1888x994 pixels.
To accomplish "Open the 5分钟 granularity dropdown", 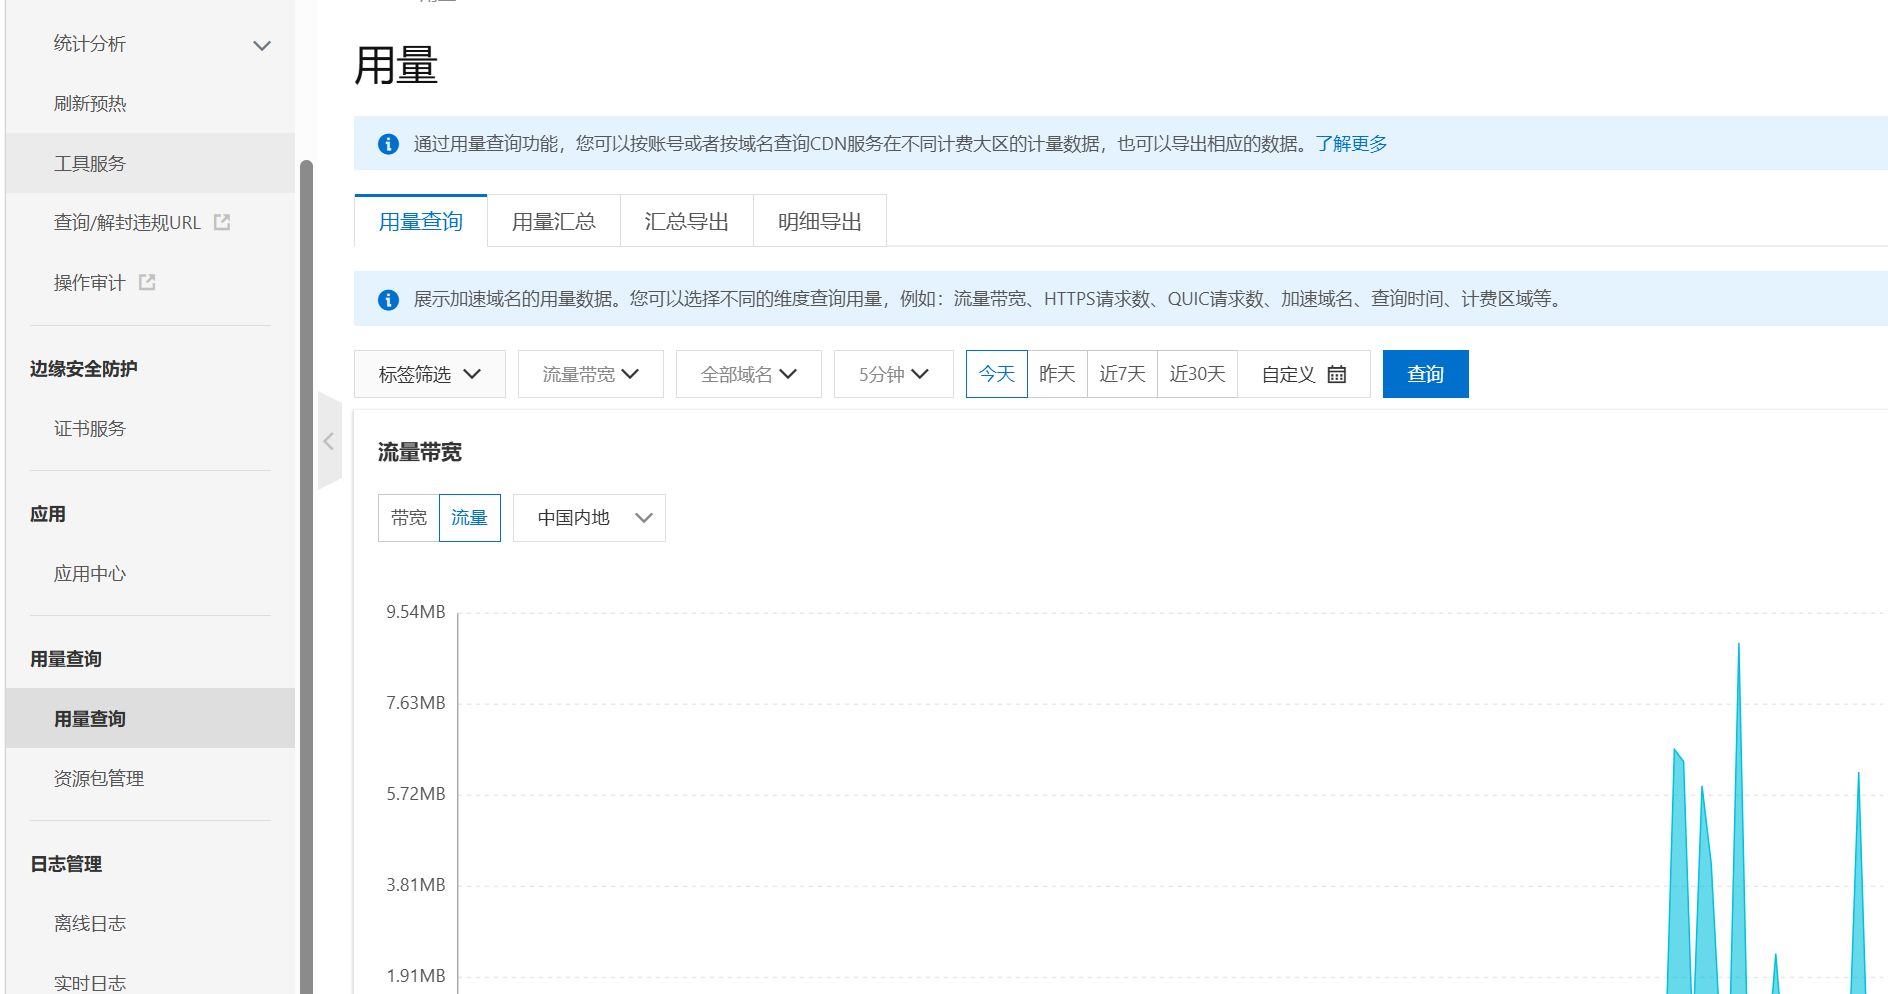I will pyautogui.click(x=894, y=374).
